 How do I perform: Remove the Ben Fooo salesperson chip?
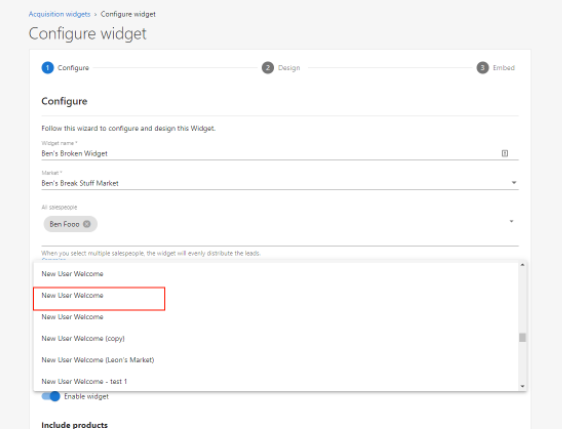click(87, 224)
